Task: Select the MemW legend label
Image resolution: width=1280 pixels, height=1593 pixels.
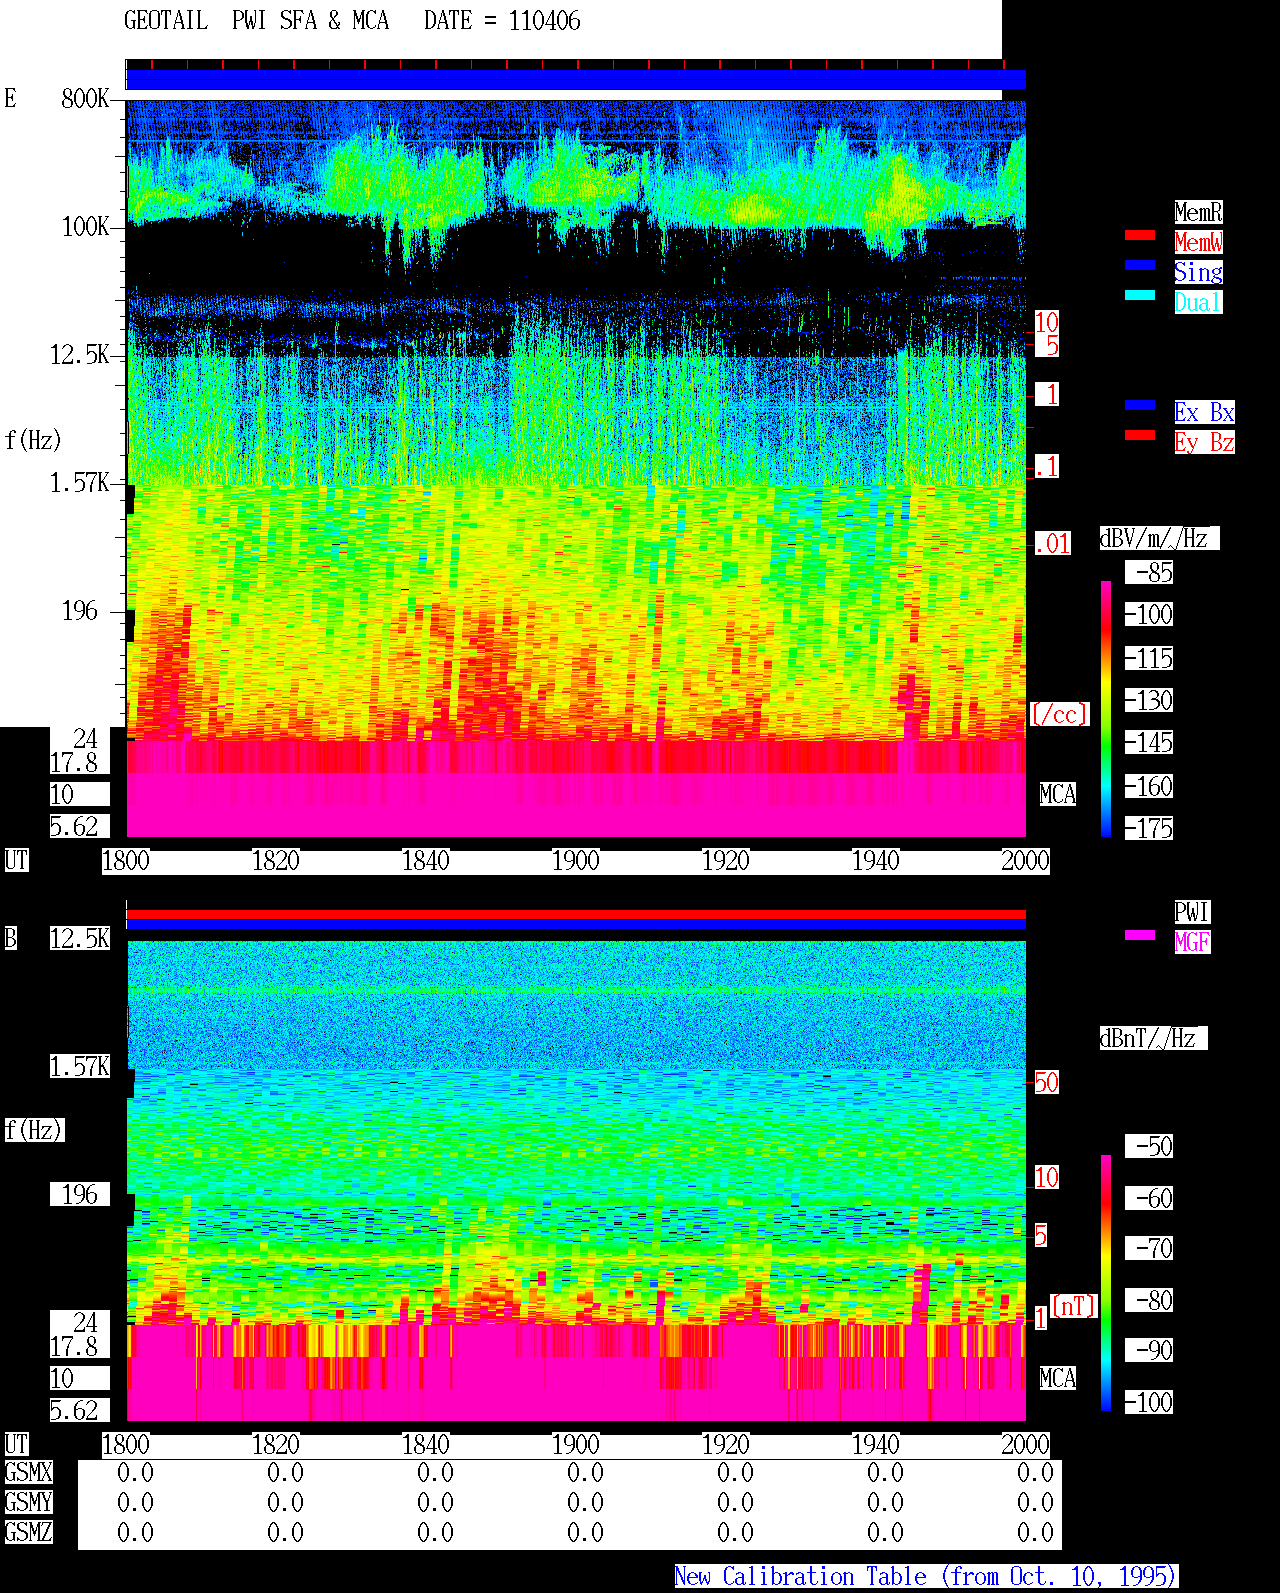Action: (1198, 242)
